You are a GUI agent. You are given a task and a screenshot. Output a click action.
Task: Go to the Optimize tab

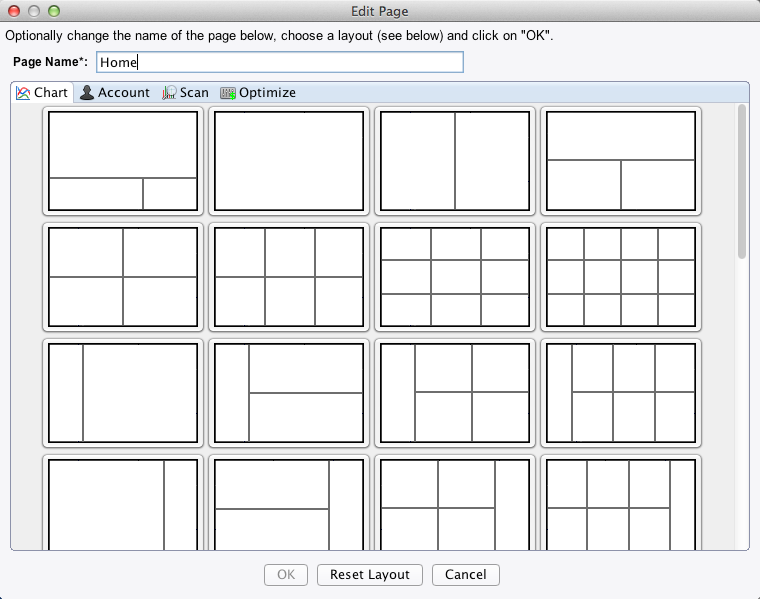258,93
